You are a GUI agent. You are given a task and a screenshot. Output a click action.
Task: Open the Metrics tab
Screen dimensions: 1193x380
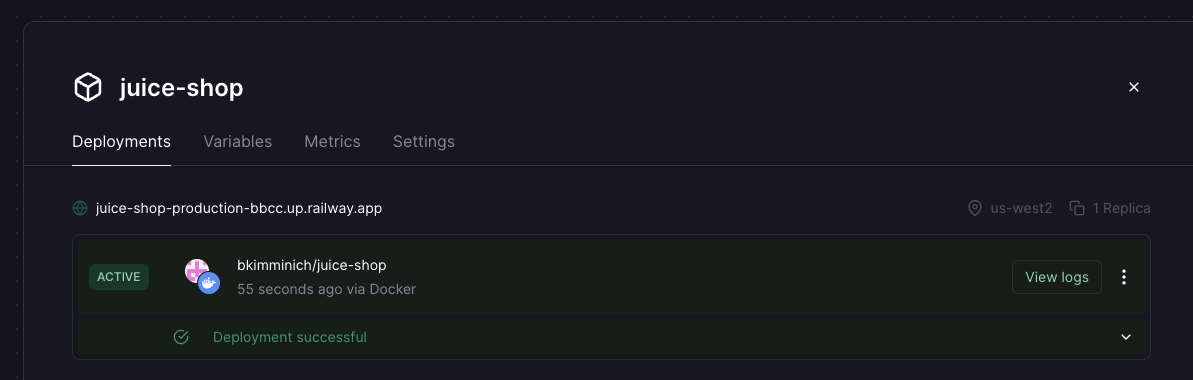332,142
